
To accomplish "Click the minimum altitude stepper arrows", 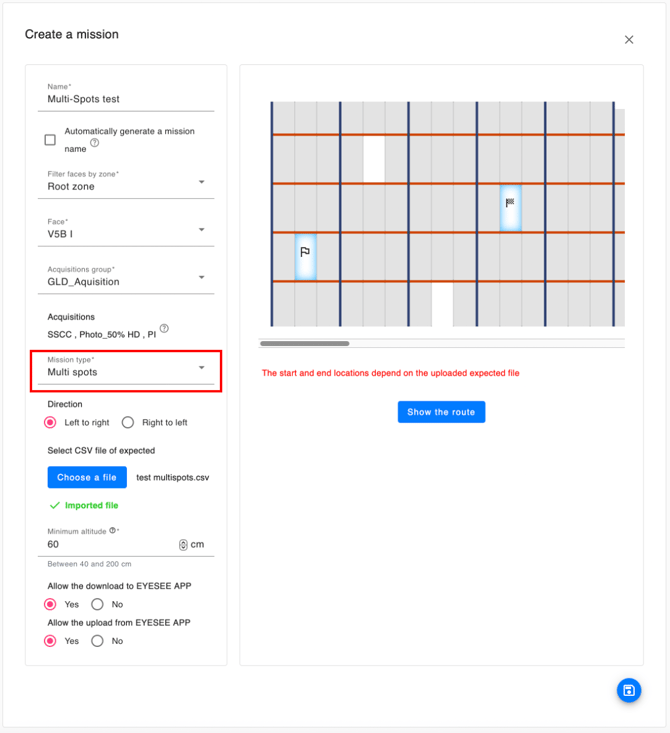I will pyautogui.click(x=183, y=545).
